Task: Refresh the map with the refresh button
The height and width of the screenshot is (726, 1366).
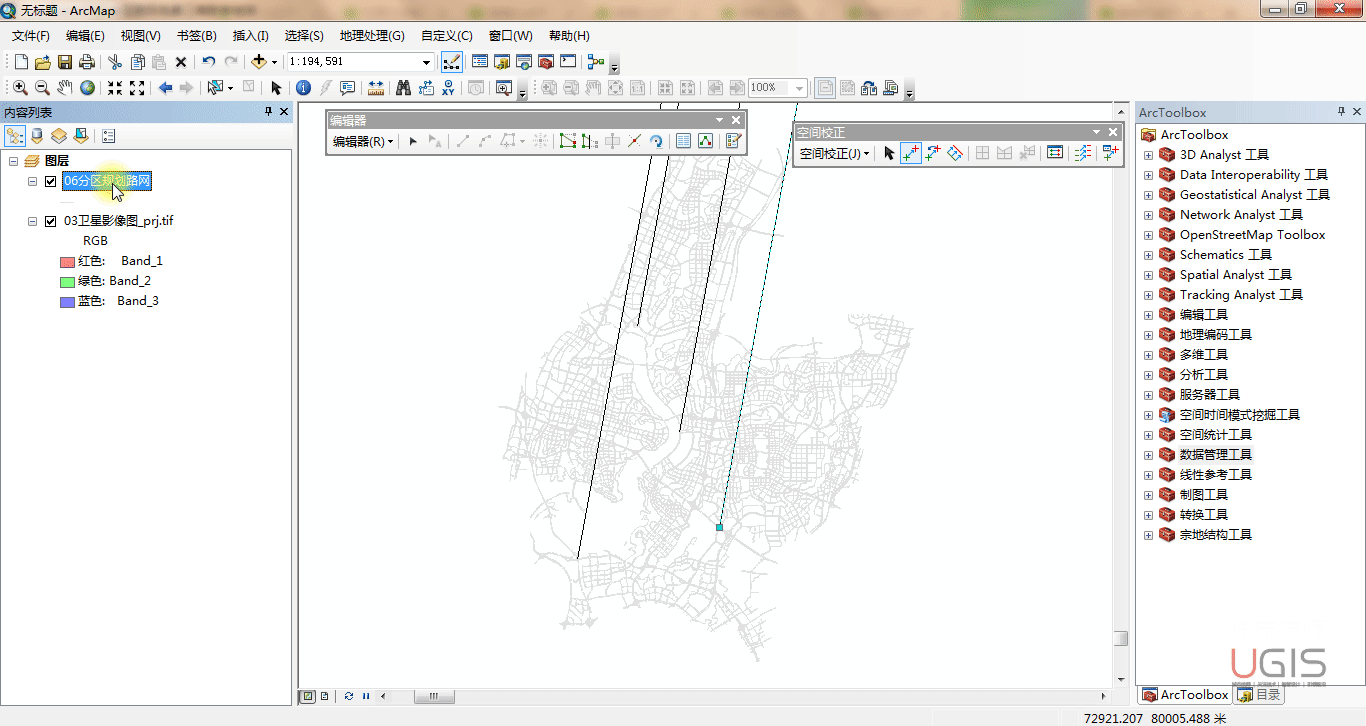Action: tap(349, 696)
